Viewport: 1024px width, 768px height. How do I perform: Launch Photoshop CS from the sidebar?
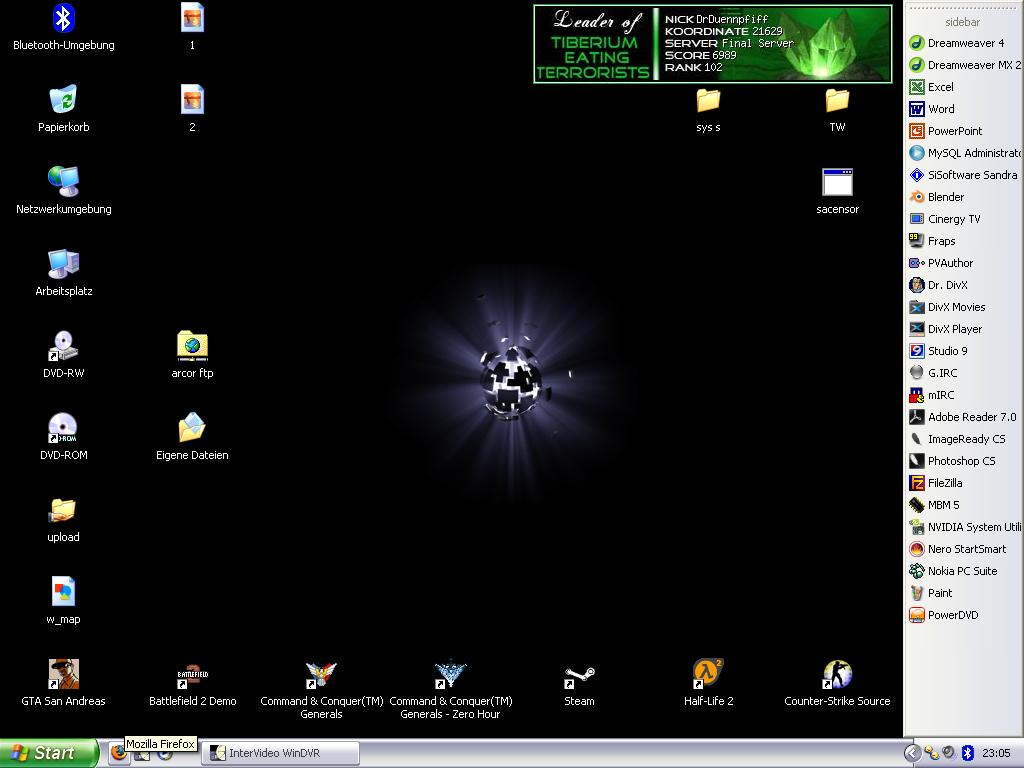click(x=953, y=461)
